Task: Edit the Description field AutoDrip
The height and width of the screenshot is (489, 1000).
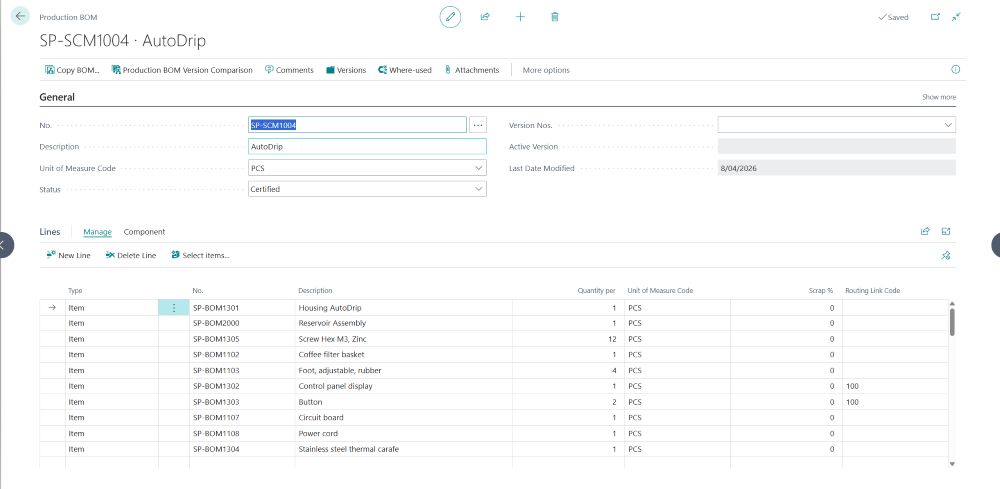Action: pyautogui.click(x=367, y=147)
